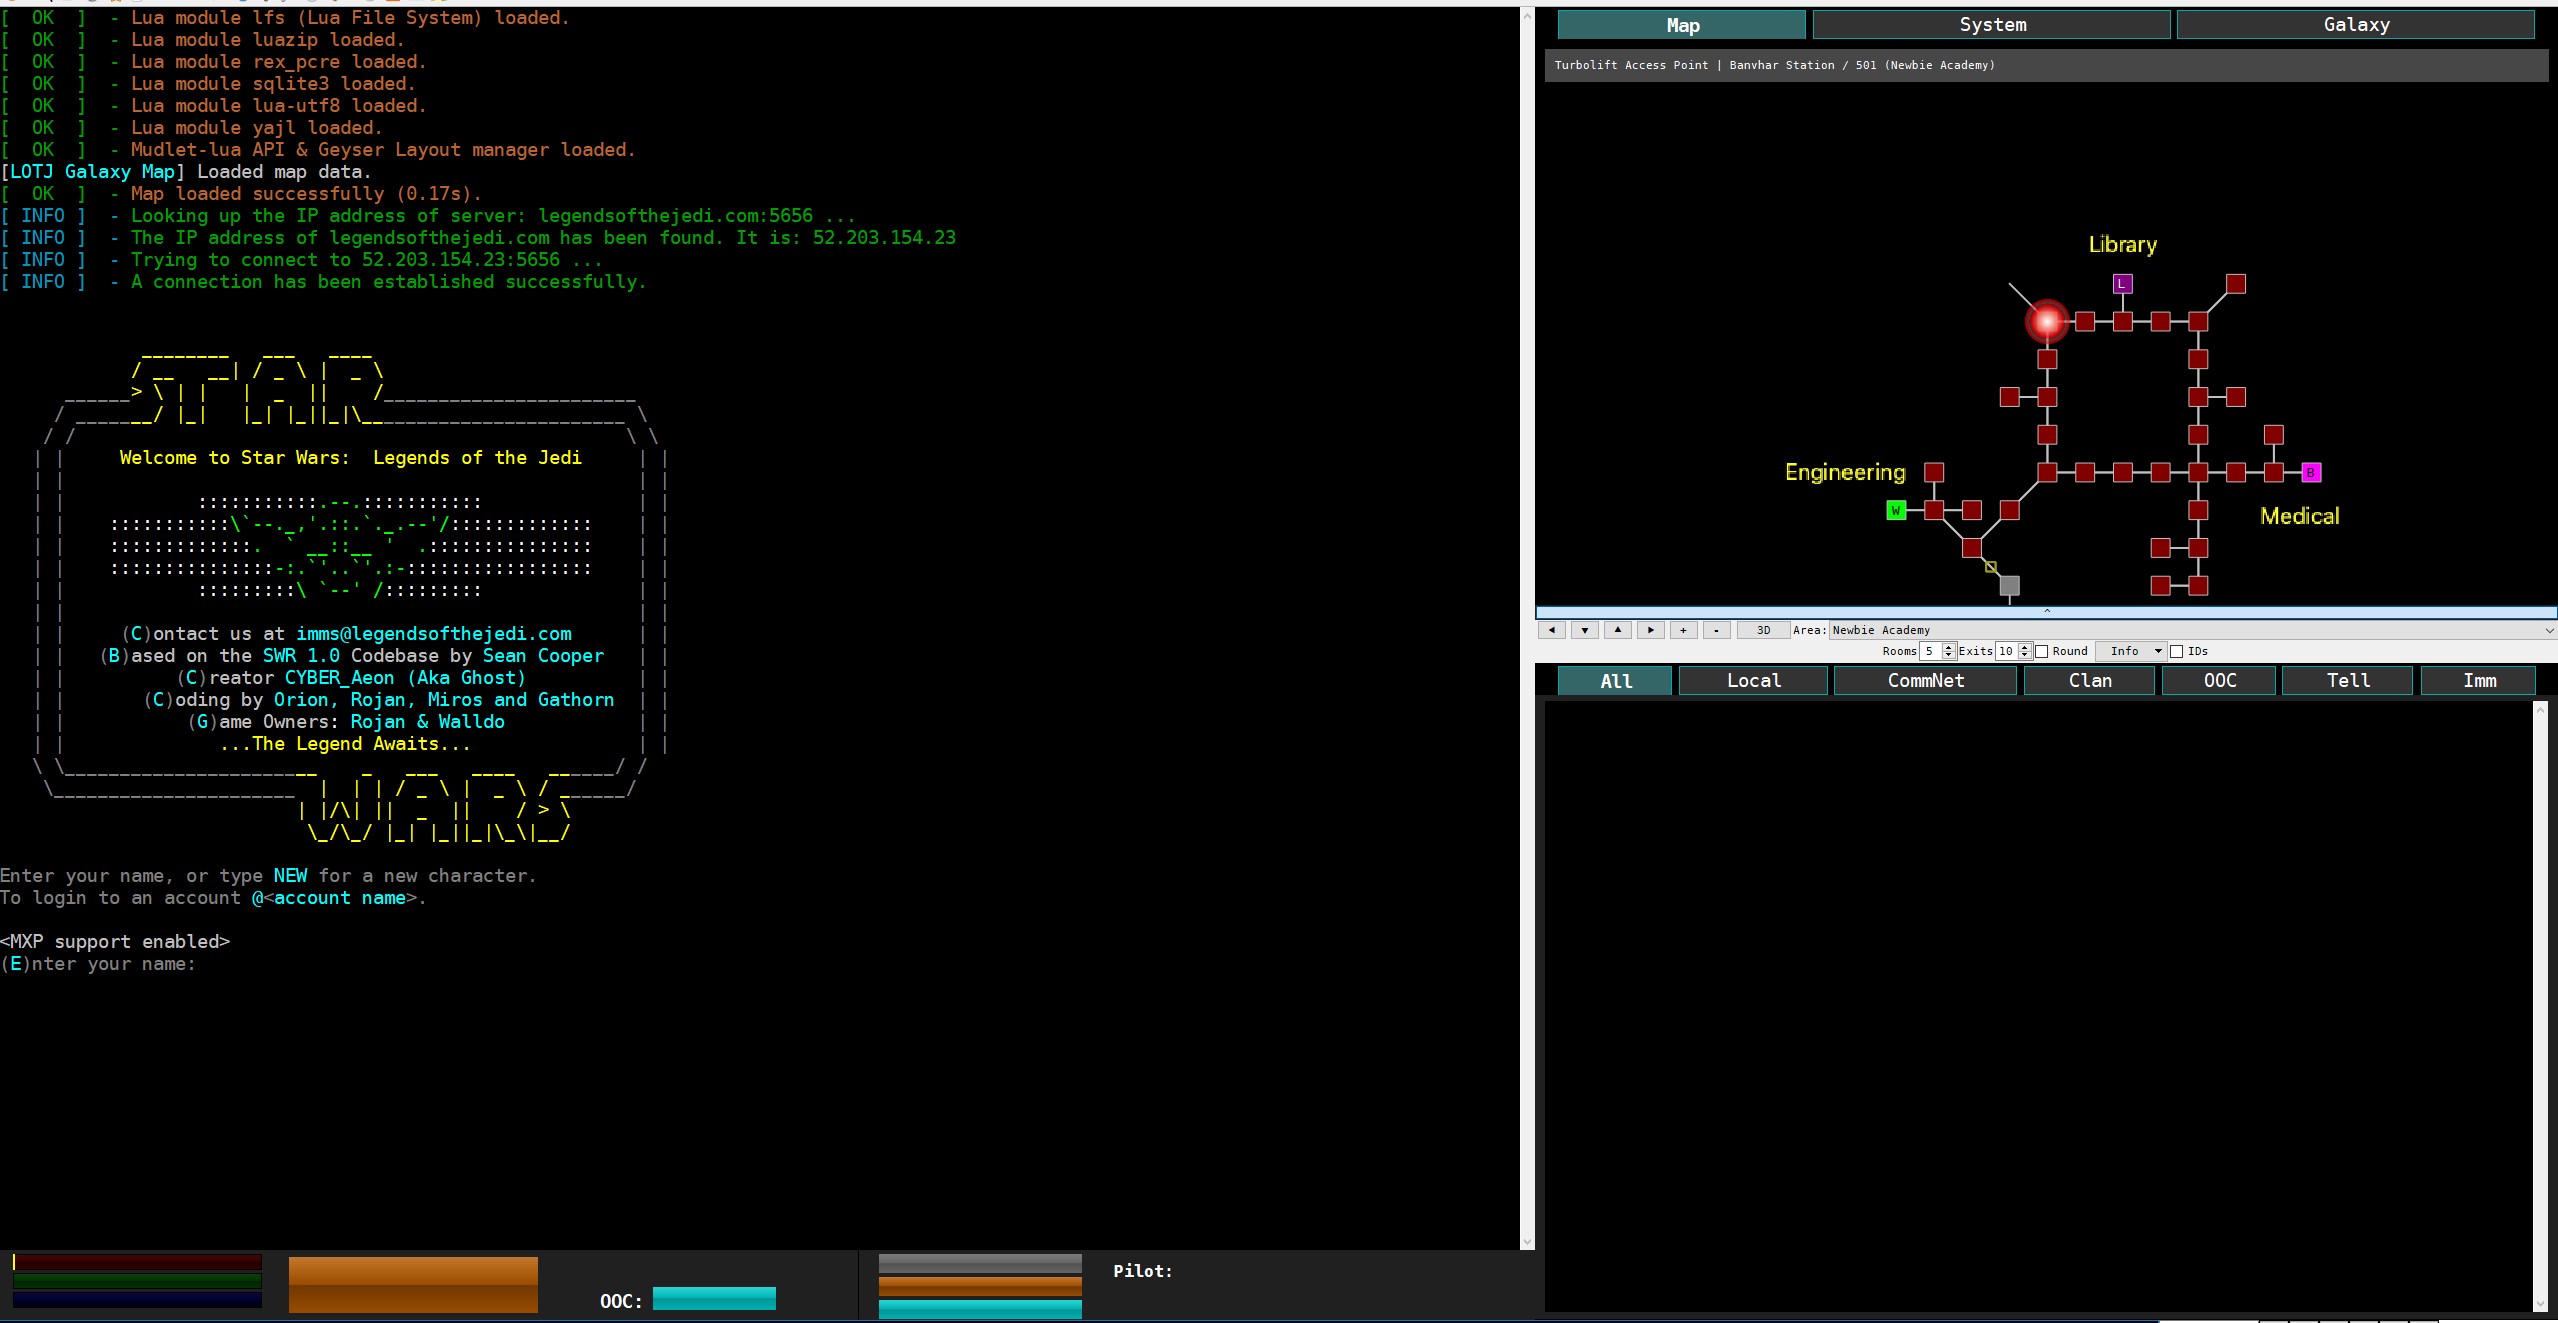Click the down arrow map pan button

pyautogui.click(x=1584, y=630)
